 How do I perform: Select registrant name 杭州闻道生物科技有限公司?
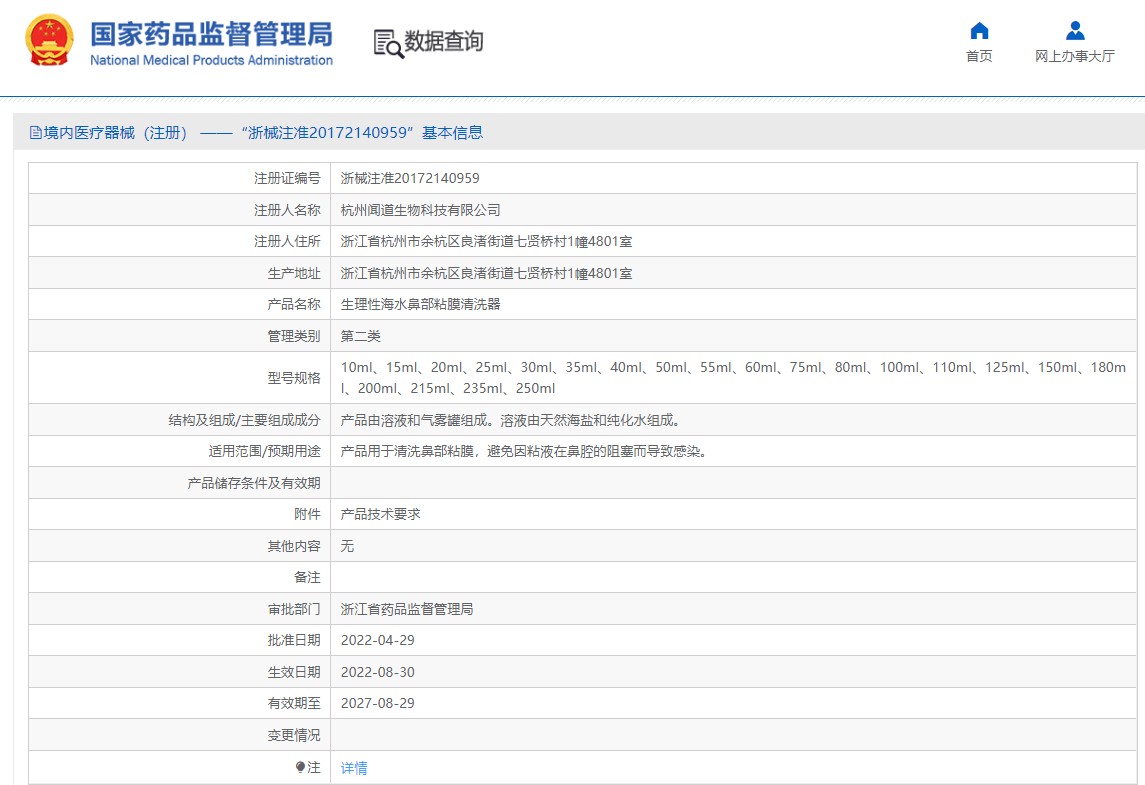[421, 210]
